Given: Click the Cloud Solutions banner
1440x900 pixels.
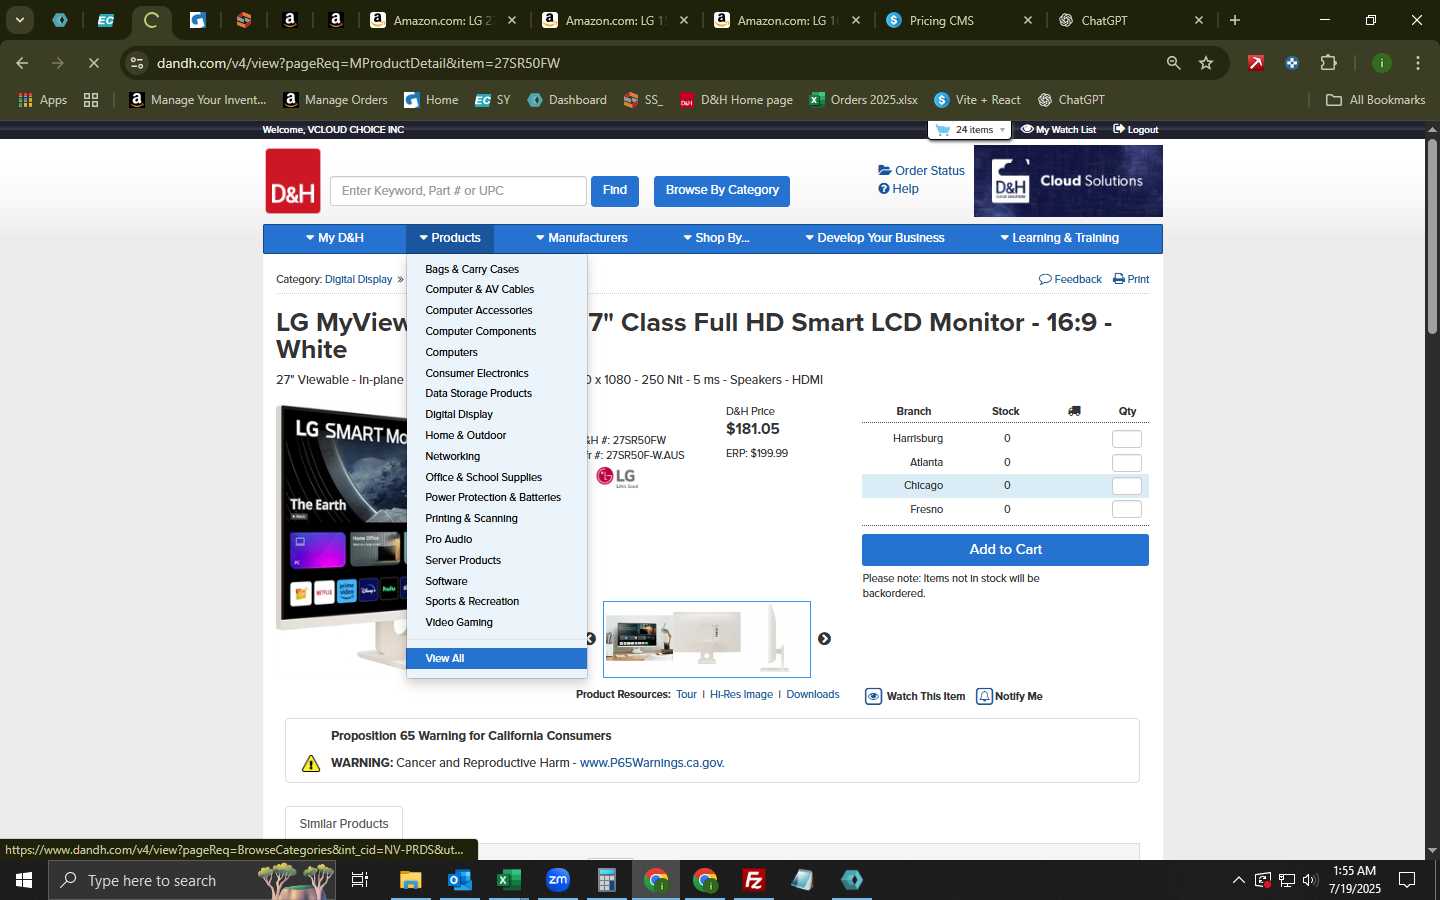Looking at the screenshot, I should [1068, 181].
